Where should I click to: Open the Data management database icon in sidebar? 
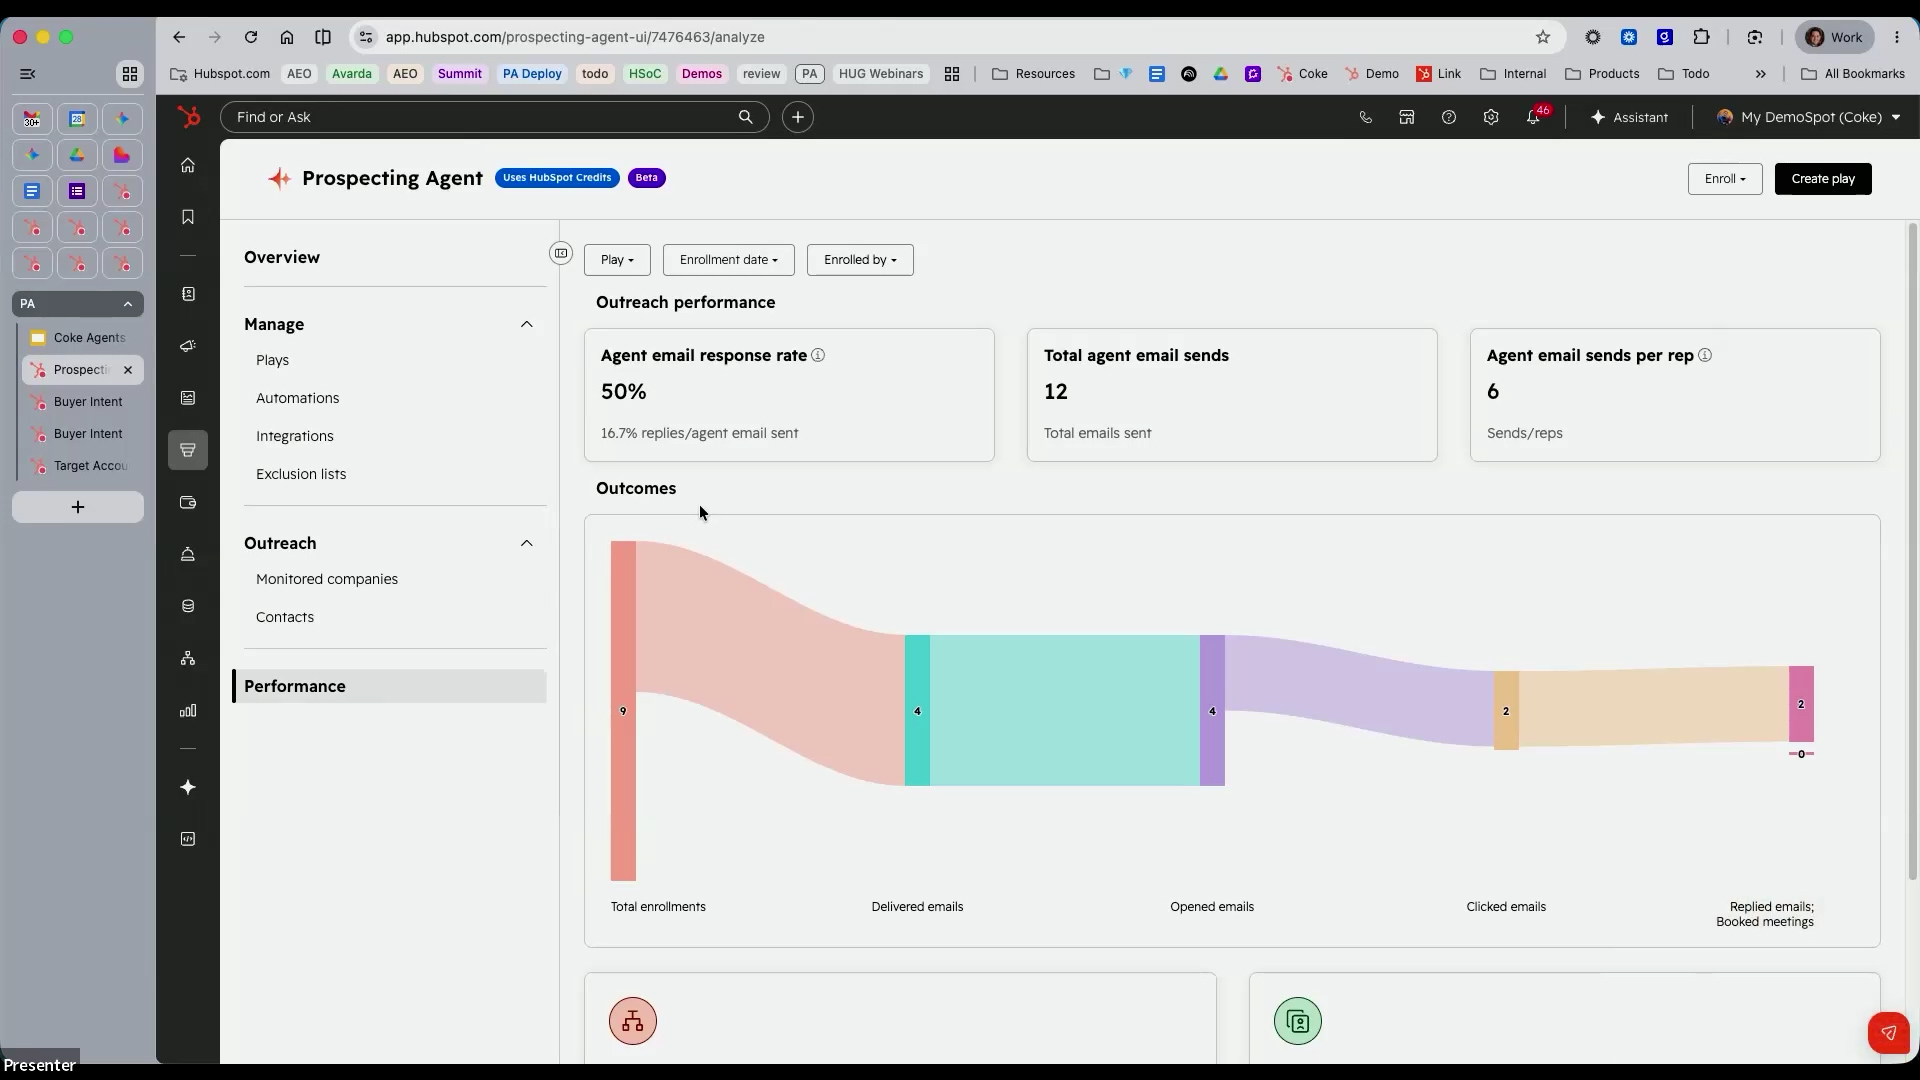click(188, 606)
